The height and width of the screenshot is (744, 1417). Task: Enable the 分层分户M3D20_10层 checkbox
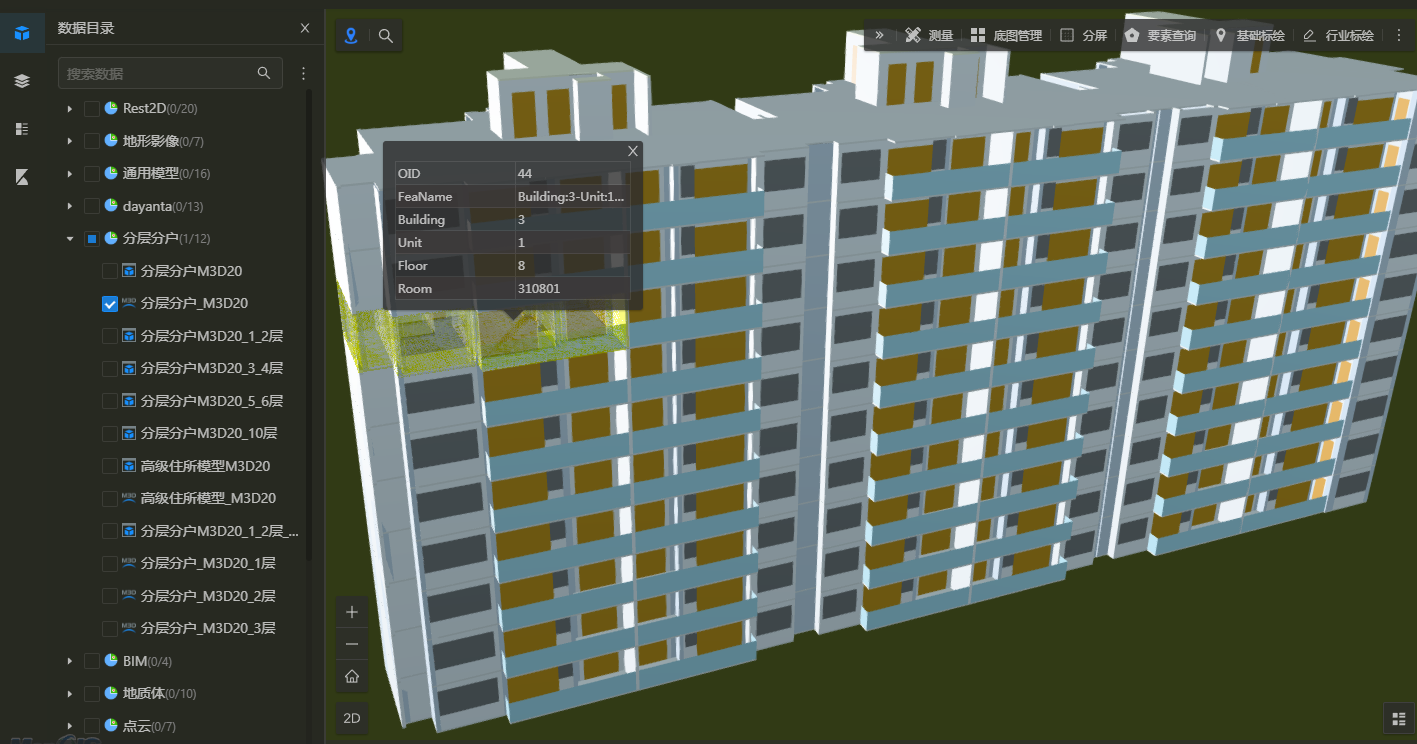pos(110,433)
